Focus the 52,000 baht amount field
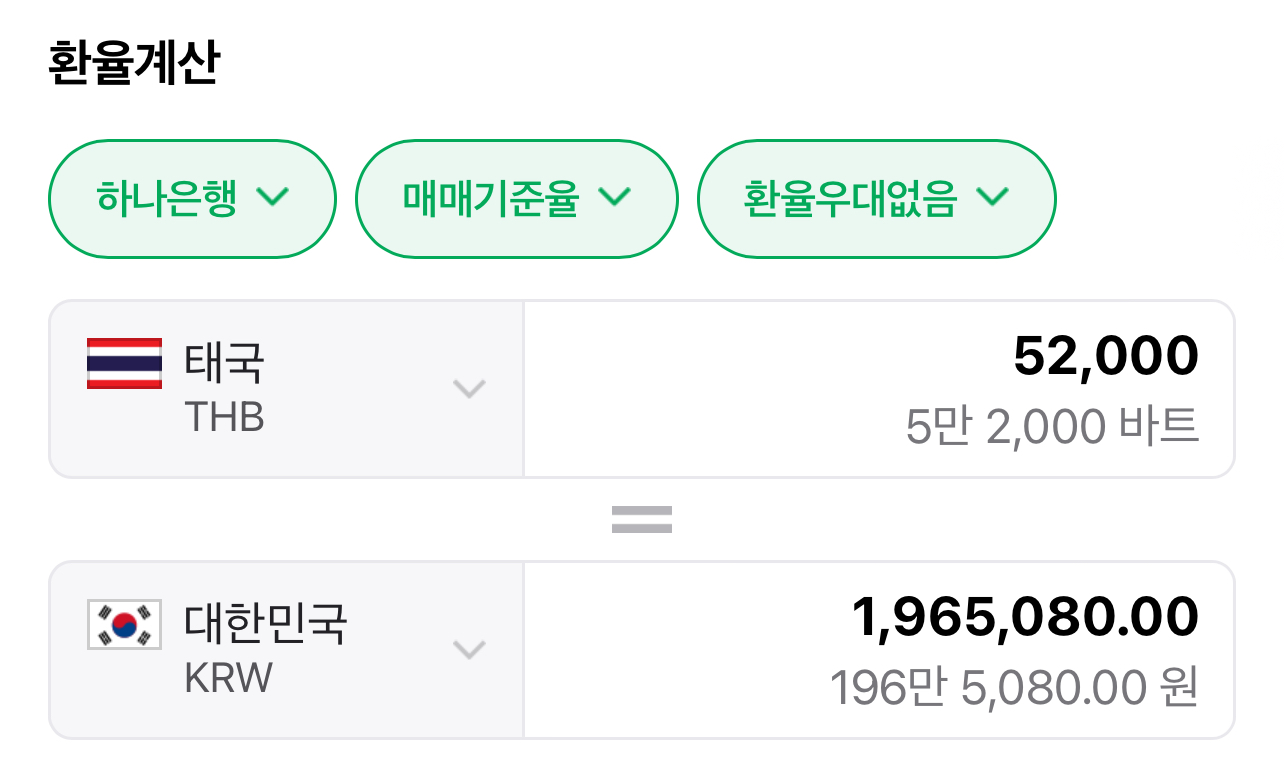1284x770 pixels. click(1105, 356)
